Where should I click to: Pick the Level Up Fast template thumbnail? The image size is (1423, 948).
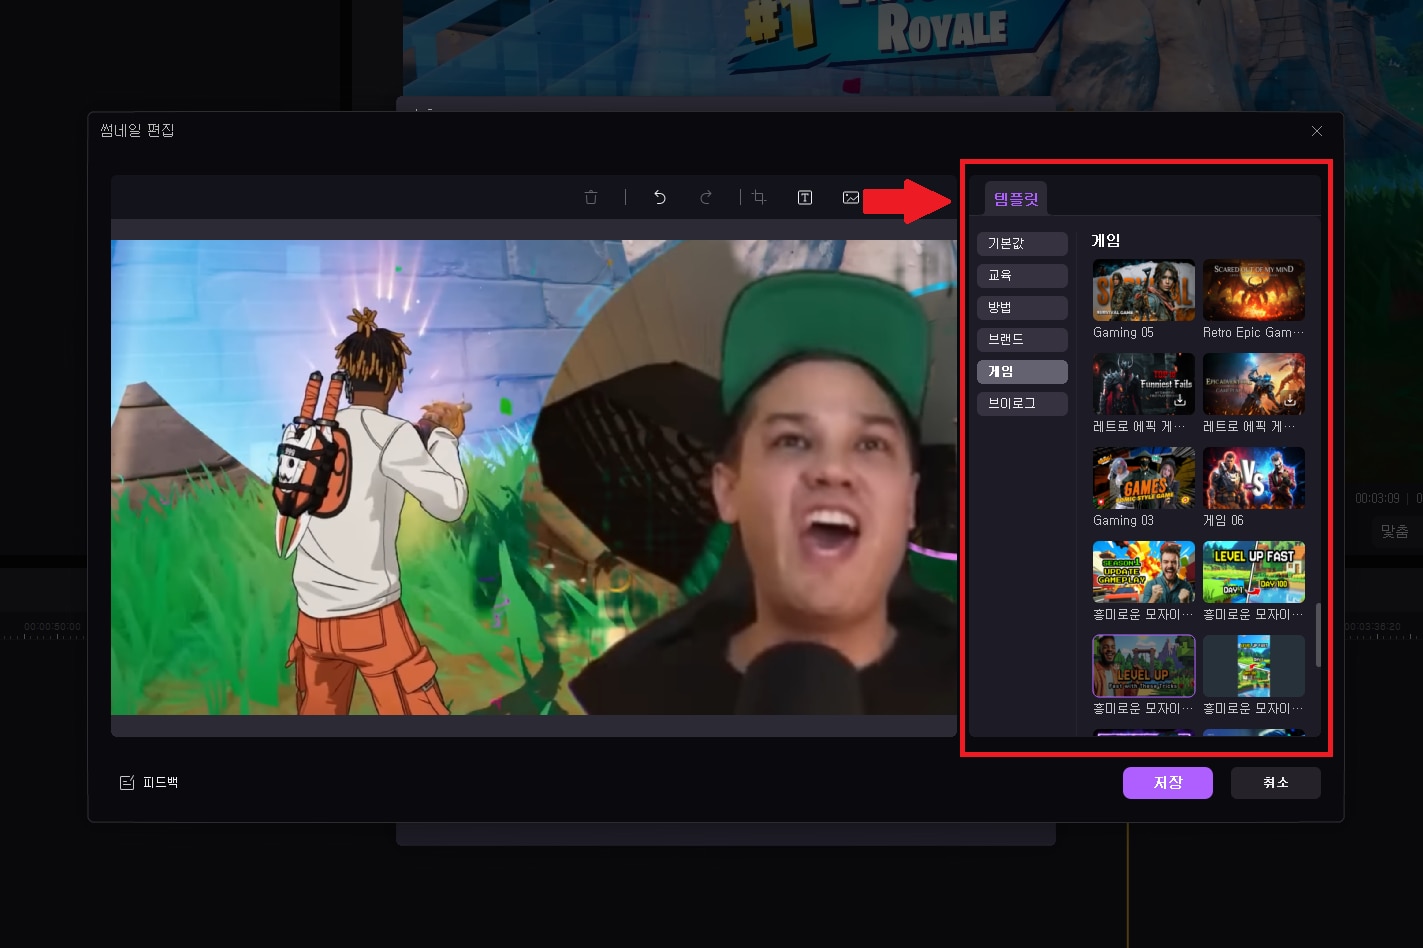pyautogui.click(x=1254, y=572)
